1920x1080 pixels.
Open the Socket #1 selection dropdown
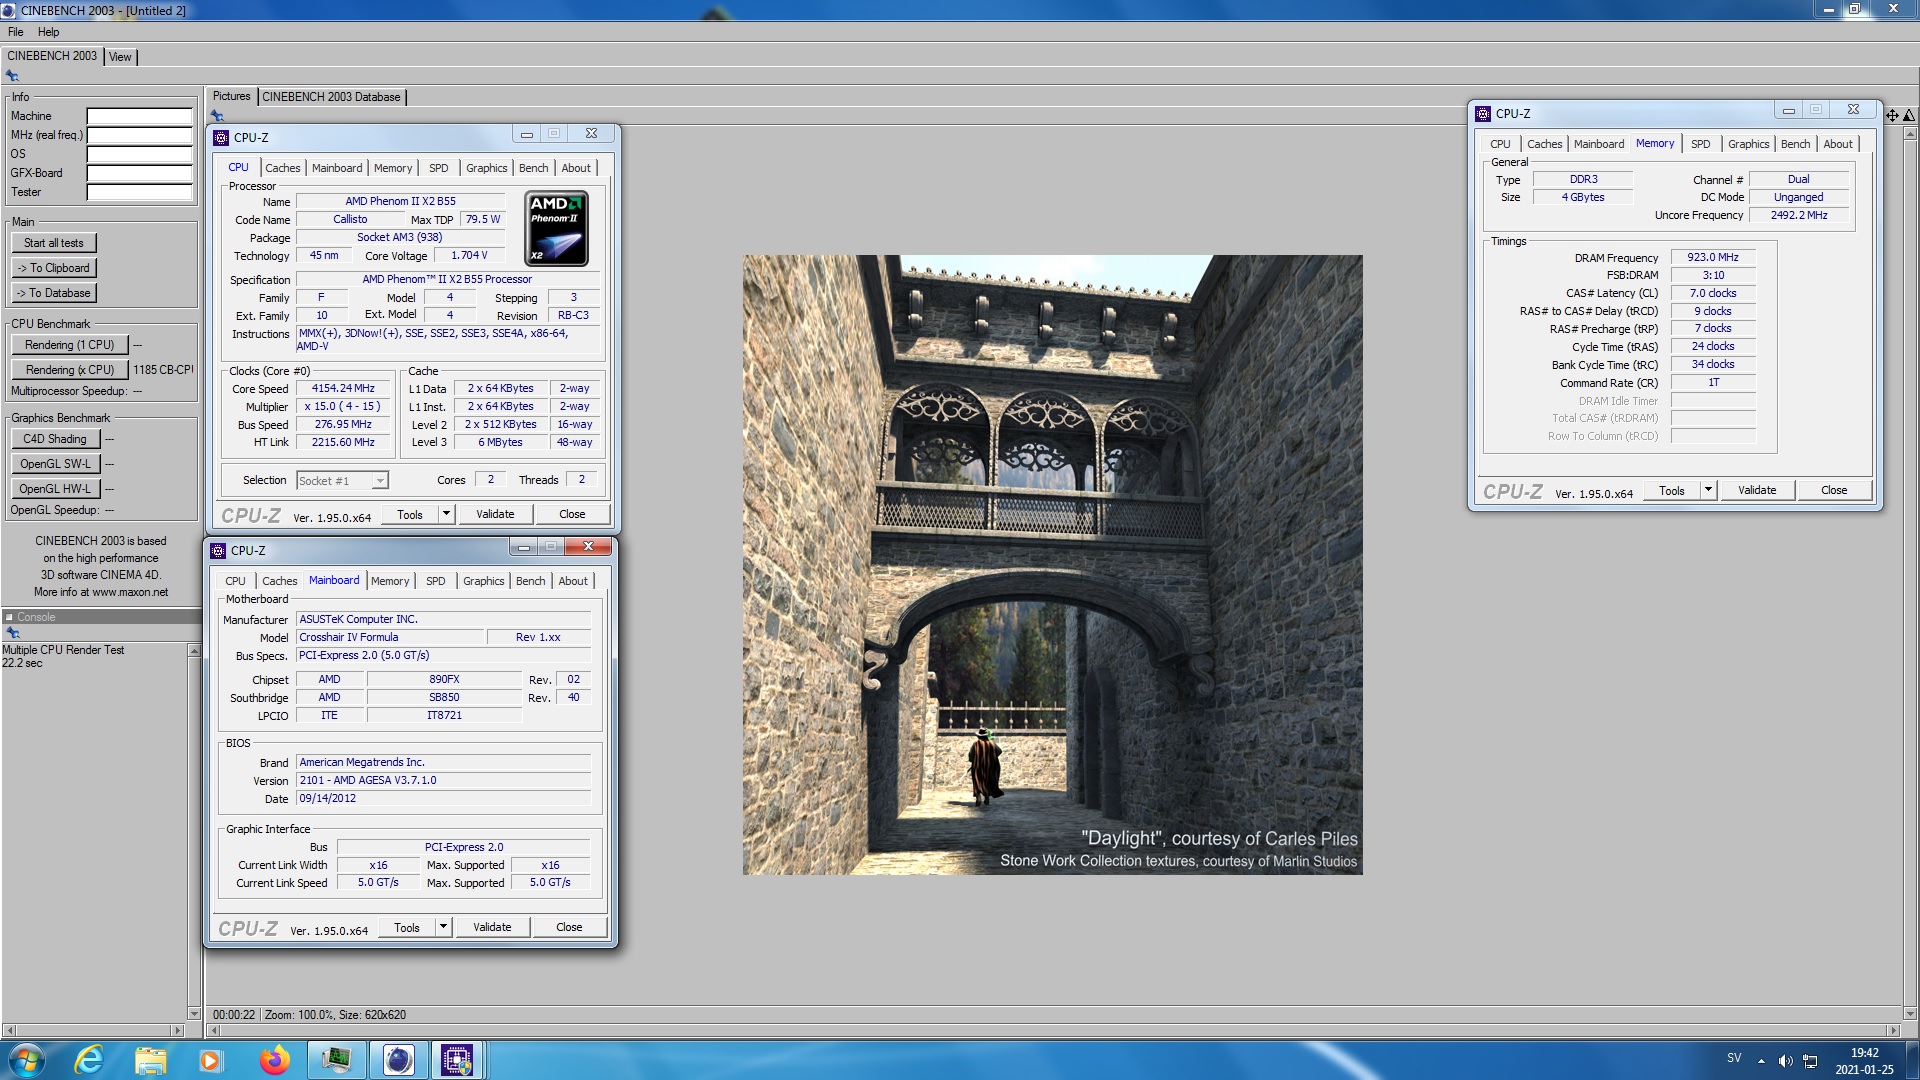tap(380, 481)
